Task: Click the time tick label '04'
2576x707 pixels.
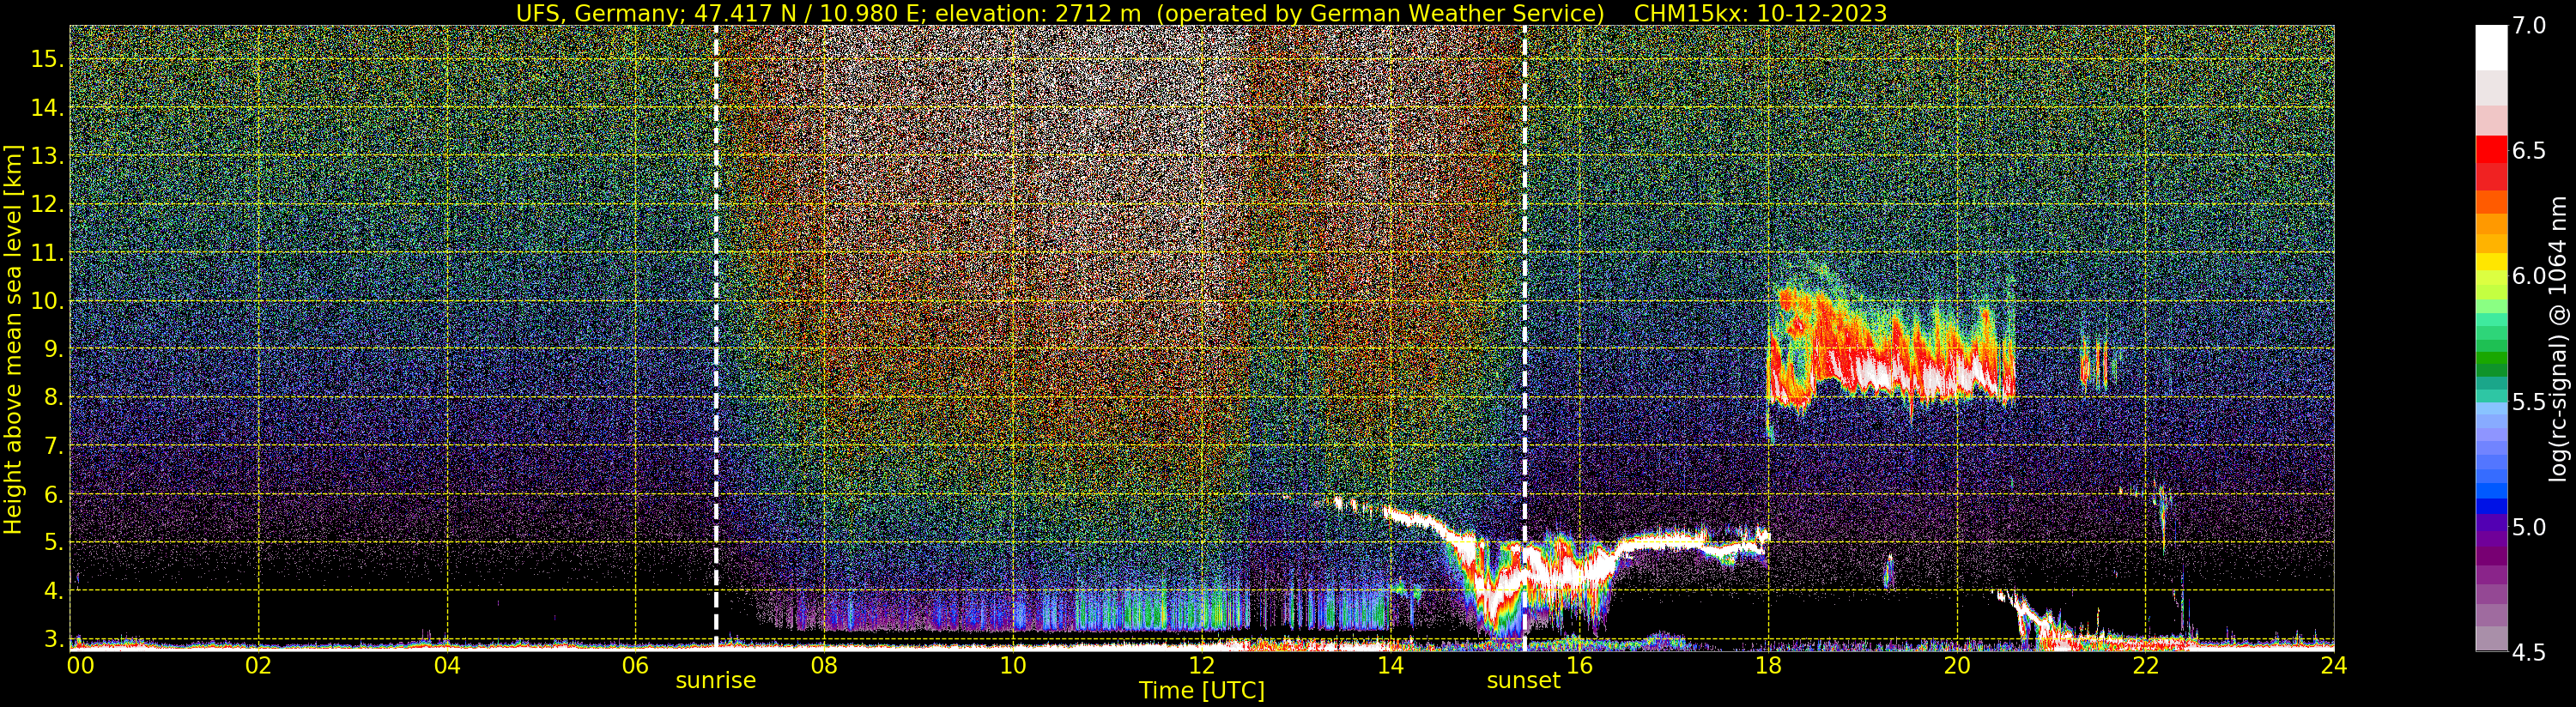Action: pos(447,665)
